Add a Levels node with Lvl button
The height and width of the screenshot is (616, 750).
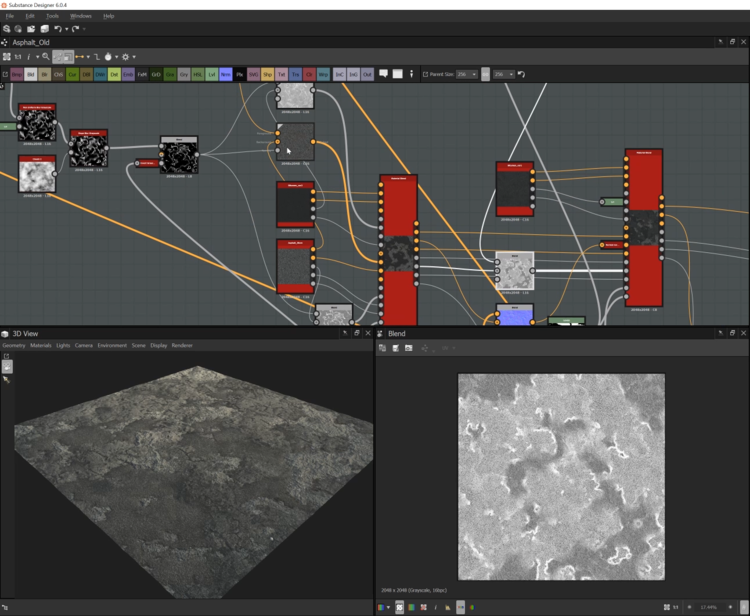coord(211,75)
